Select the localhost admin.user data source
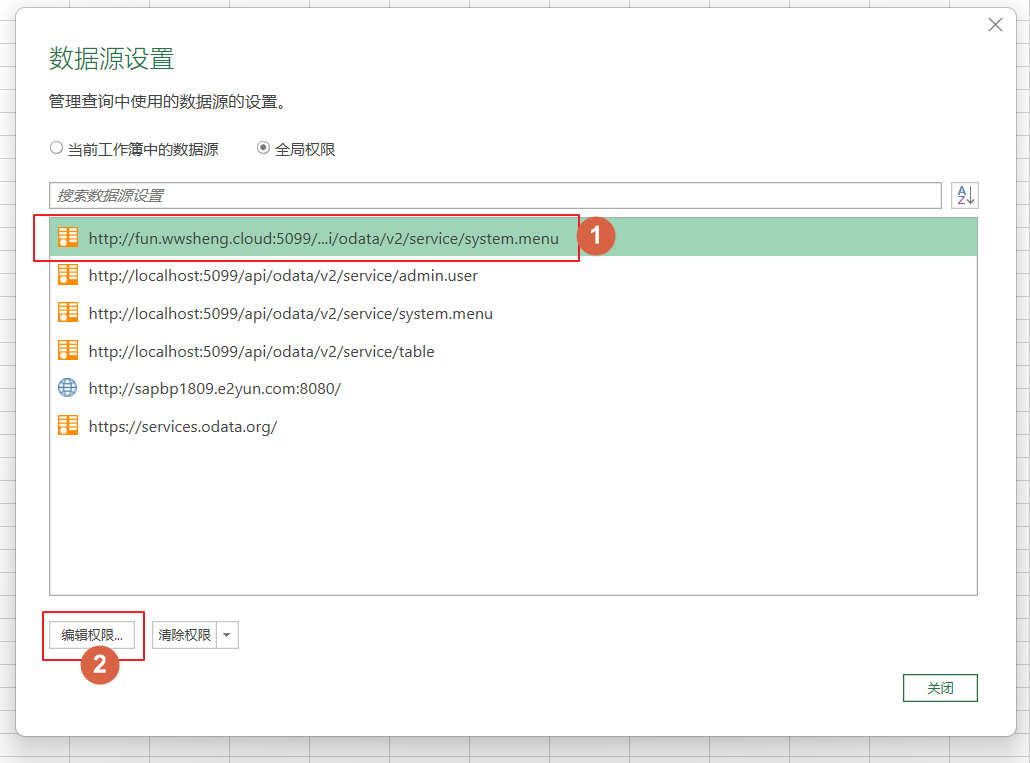 point(283,275)
